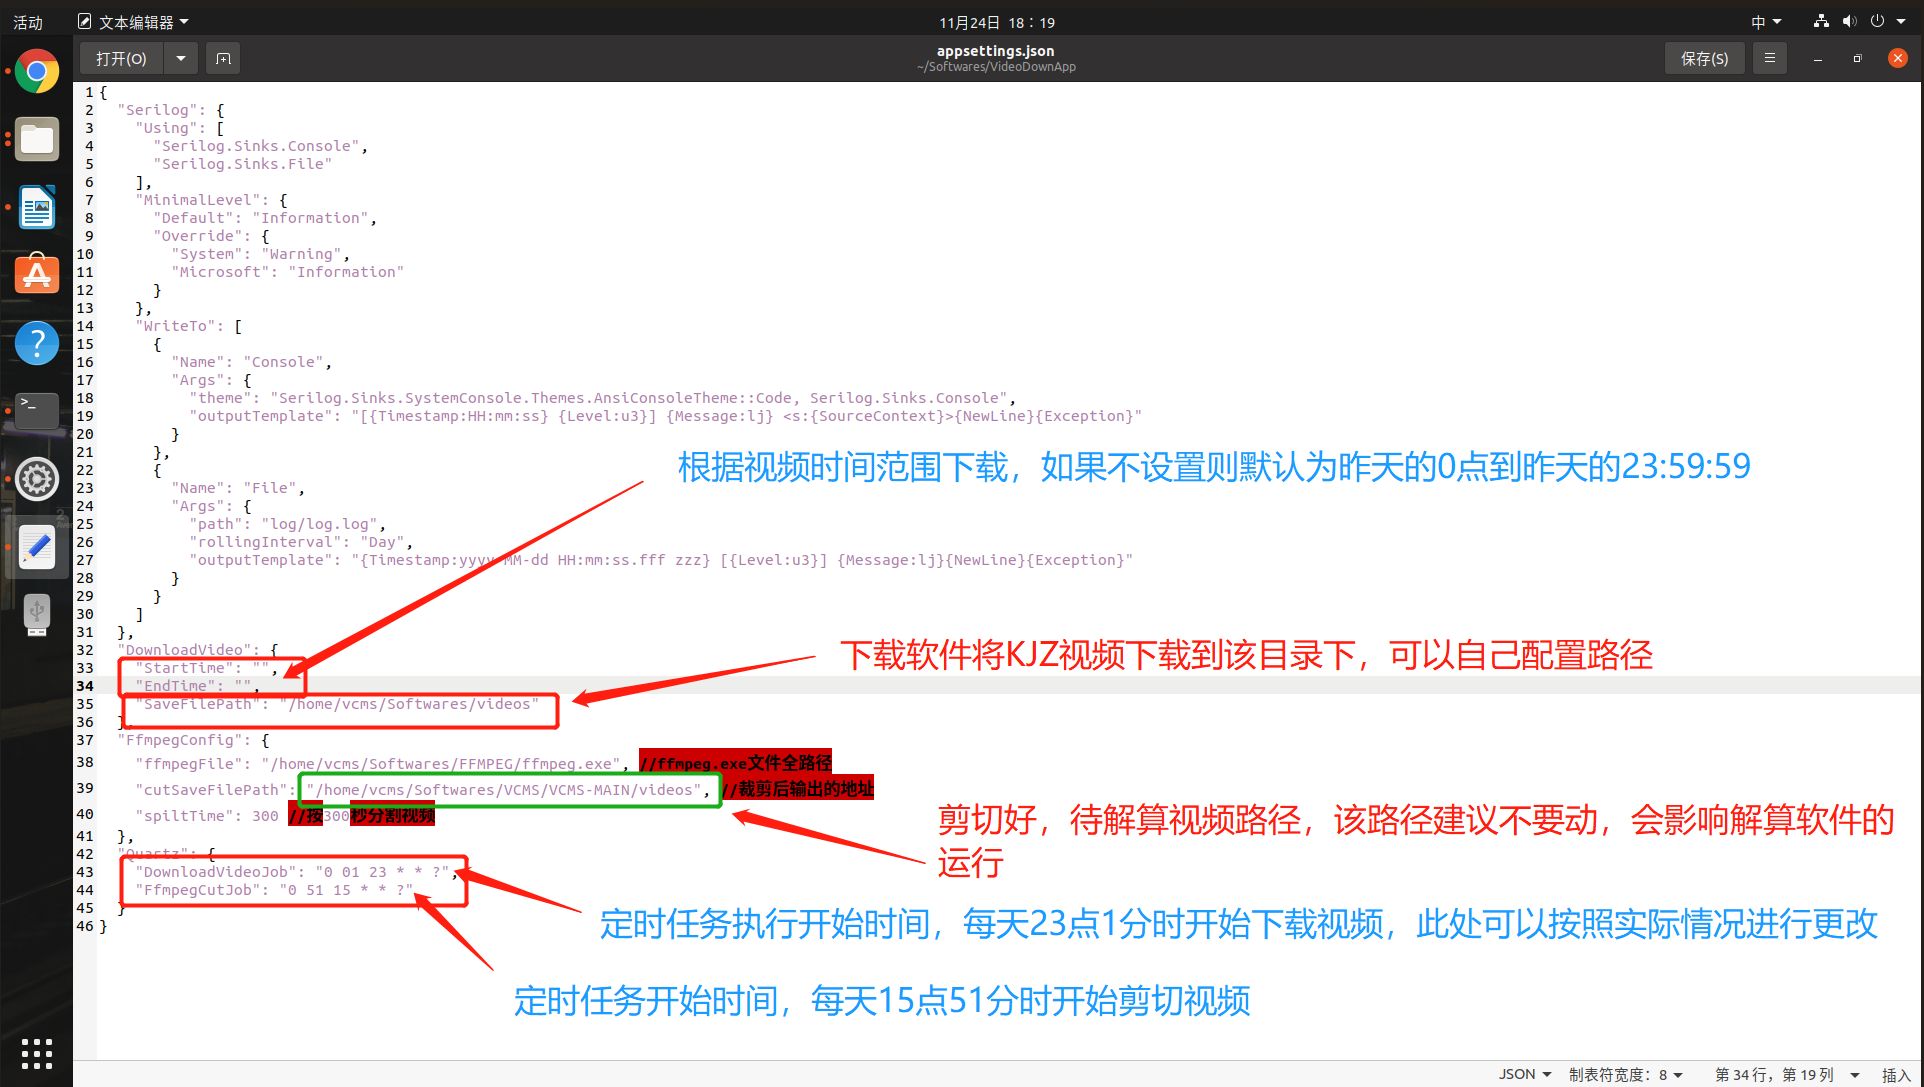1924x1087 pixels.
Task: Click line number 46 in the gutter
Action: (x=85, y=926)
